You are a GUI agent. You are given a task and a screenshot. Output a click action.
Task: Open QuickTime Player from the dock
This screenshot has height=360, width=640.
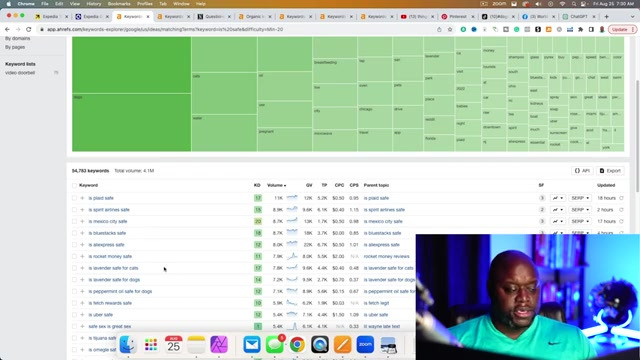pyautogui.click(x=320, y=344)
